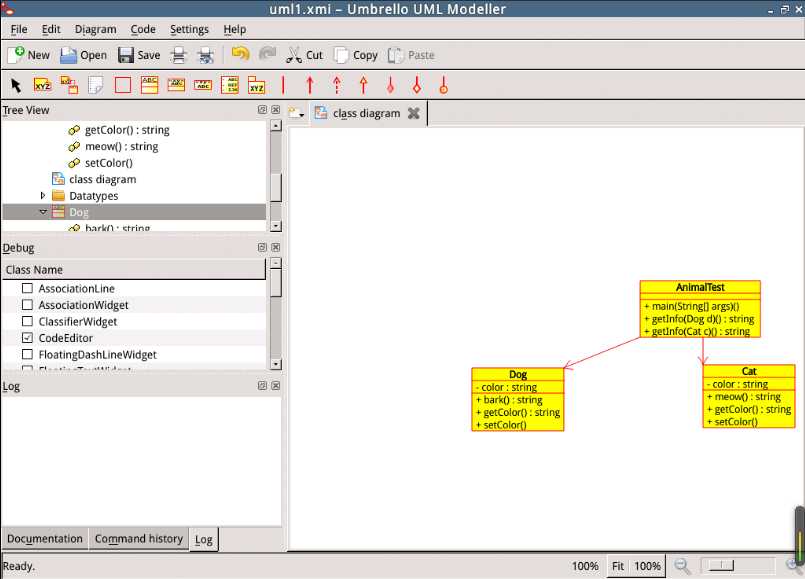This screenshot has width=805, height=579.
Task: Click the Print icon
Action: point(178,55)
